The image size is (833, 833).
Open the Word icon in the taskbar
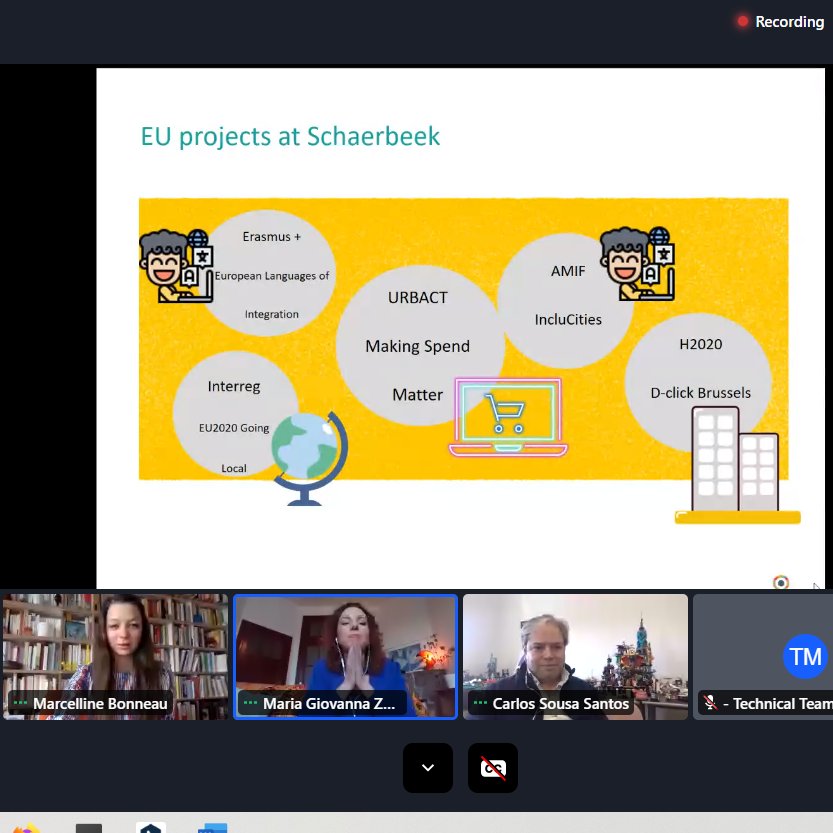212,828
